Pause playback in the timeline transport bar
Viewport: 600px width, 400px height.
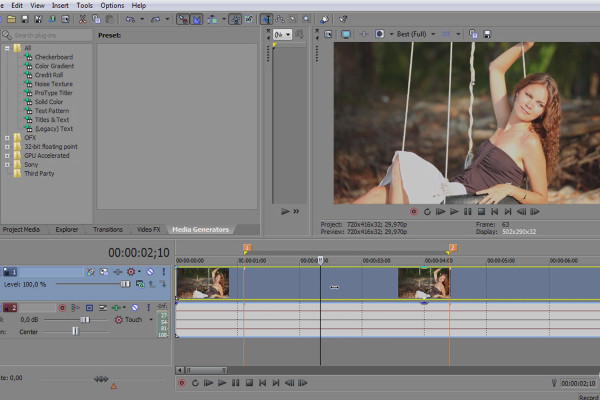(x=235, y=383)
